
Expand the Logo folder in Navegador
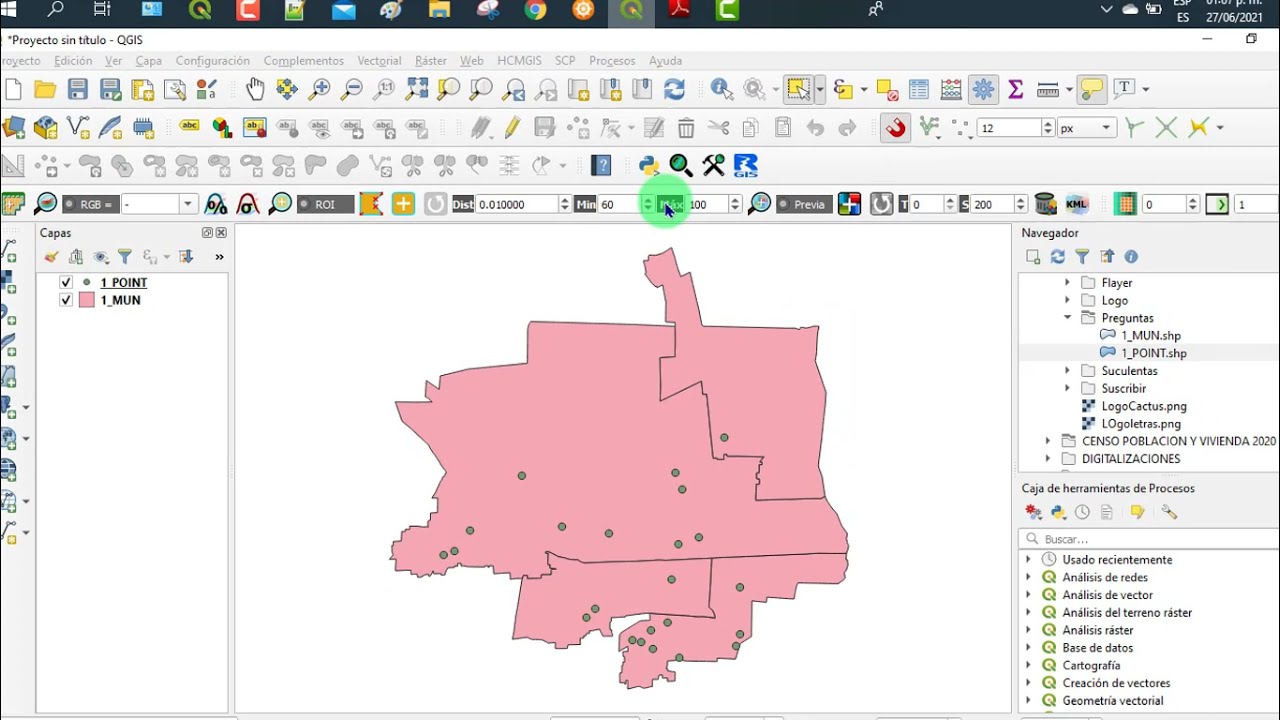[x=1067, y=300]
